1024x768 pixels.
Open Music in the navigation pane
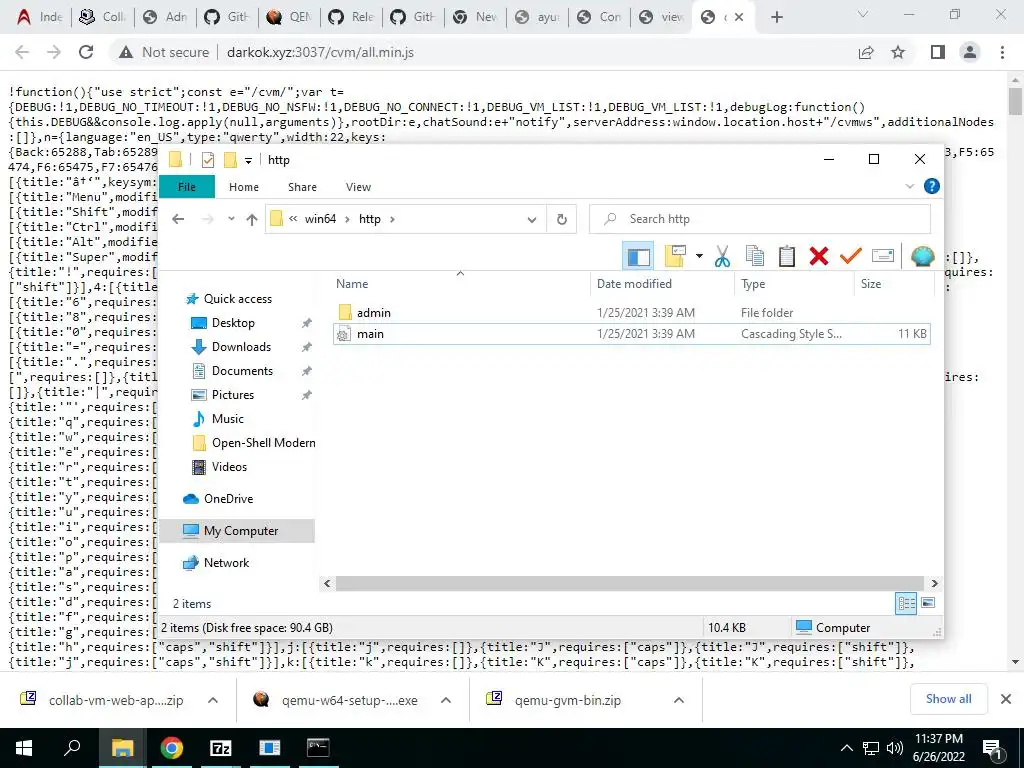pyautogui.click(x=227, y=419)
